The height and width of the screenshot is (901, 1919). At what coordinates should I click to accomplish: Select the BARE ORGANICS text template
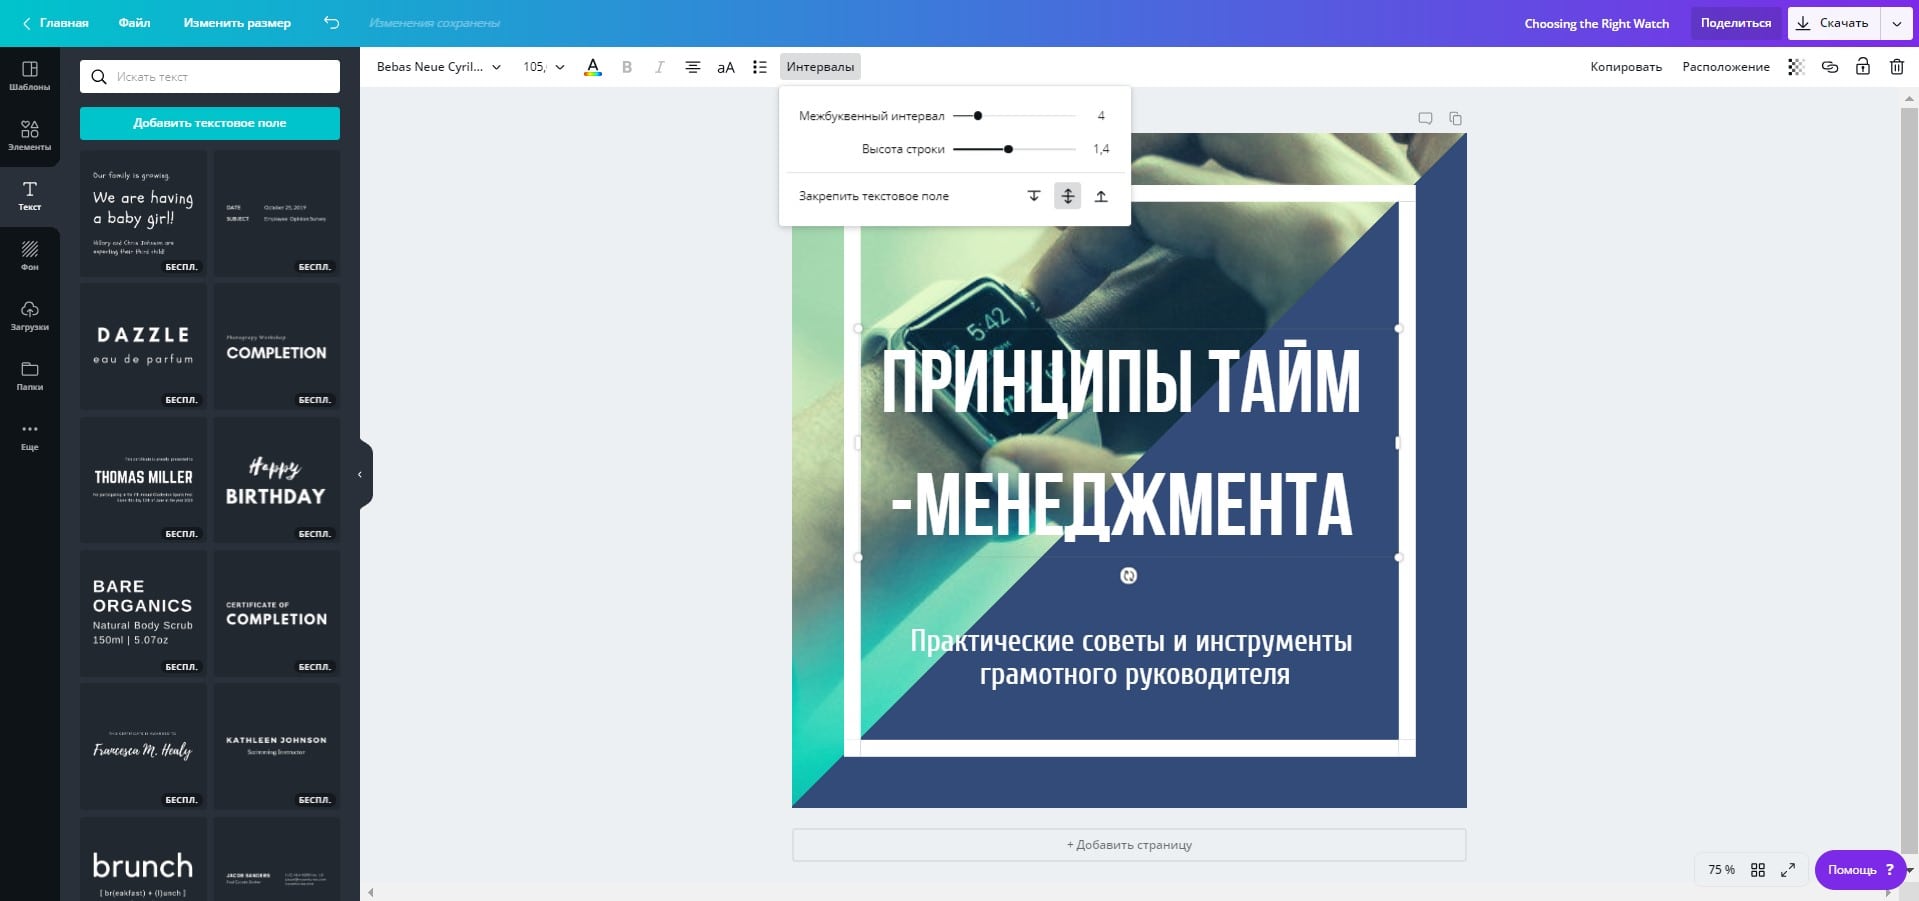(143, 613)
